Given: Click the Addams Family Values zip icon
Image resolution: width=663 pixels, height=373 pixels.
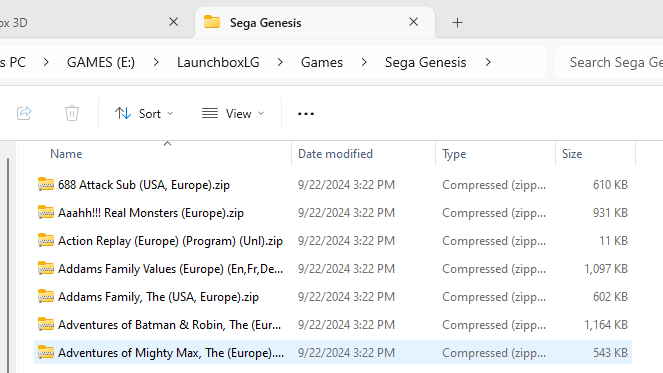Looking at the screenshot, I should [46, 269].
